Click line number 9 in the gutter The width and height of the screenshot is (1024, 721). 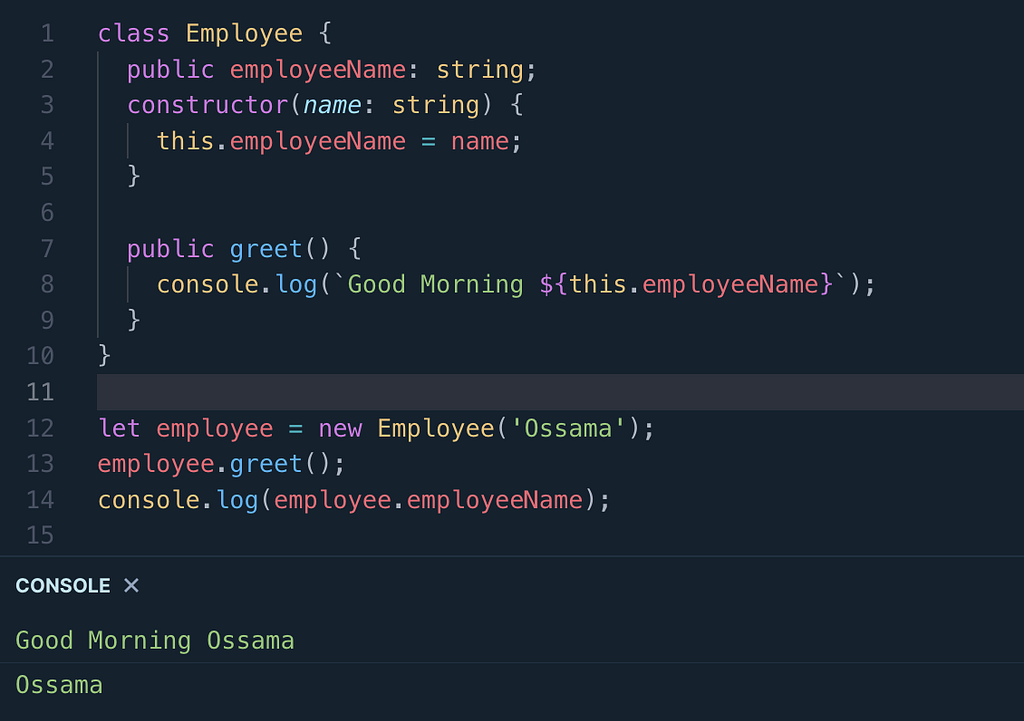click(x=47, y=320)
